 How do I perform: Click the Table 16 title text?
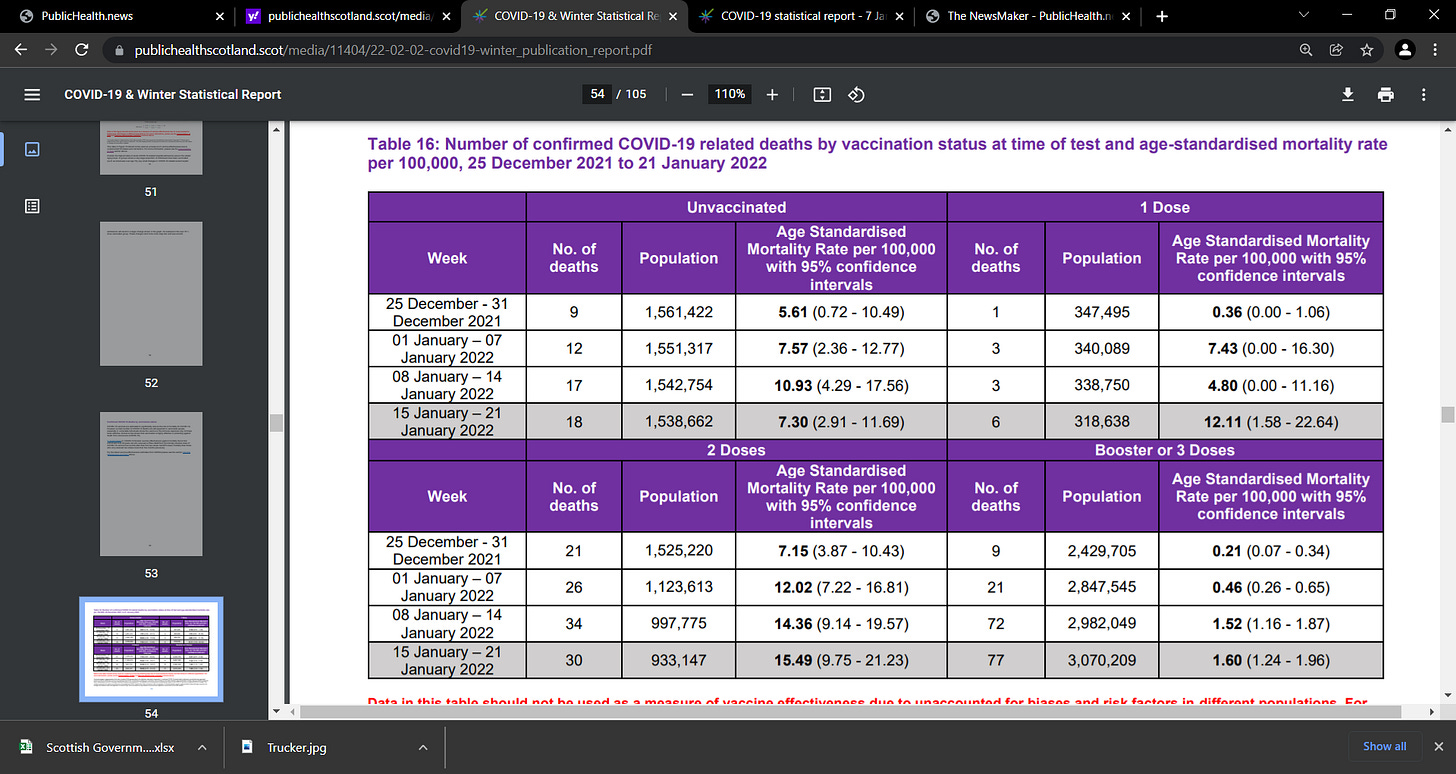click(x=877, y=153)
